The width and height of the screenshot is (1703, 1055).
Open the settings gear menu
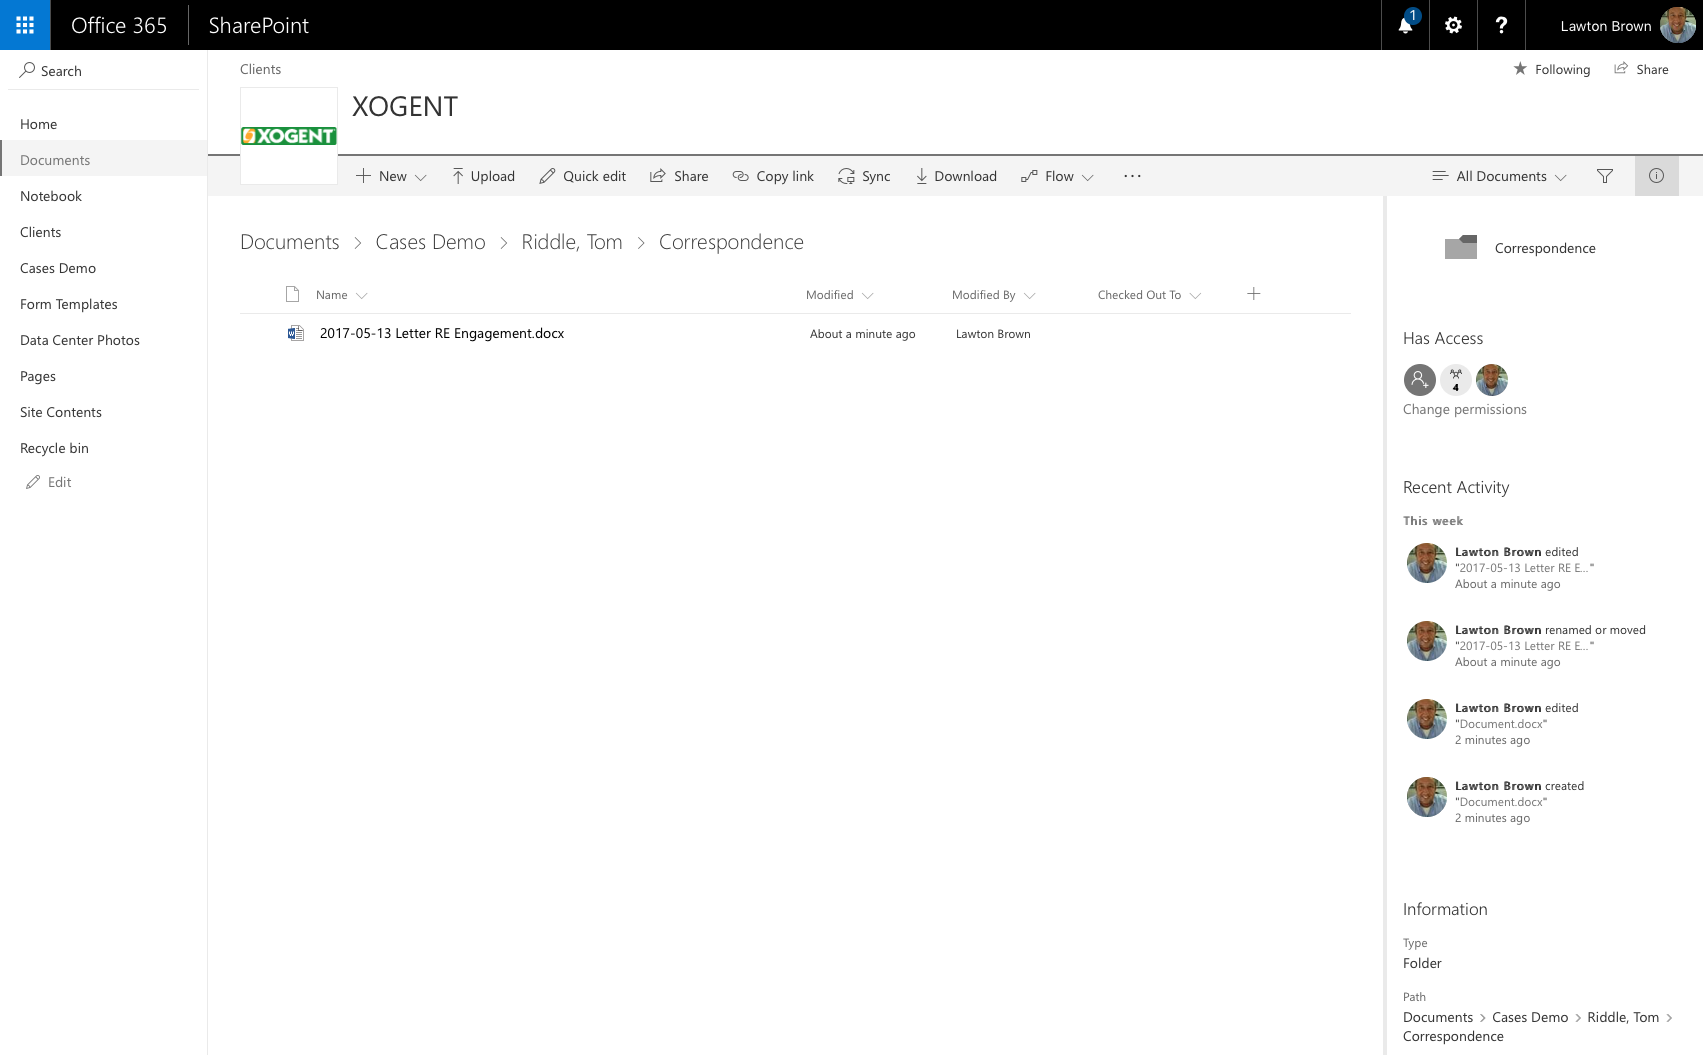(1453, 25)
